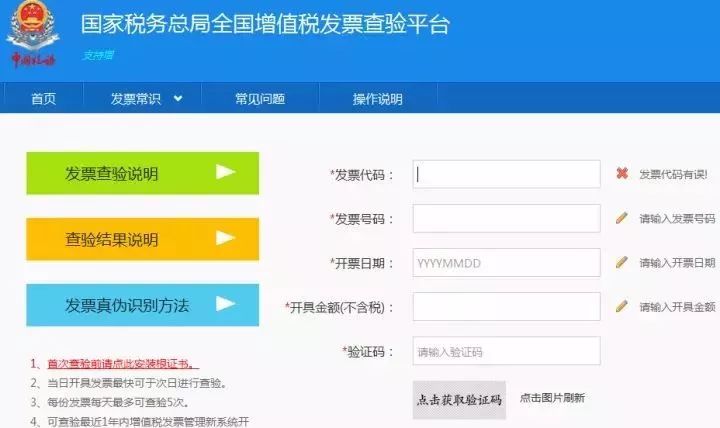The height and width of the screenshot is (428, 720).
Task: Focus the 发票号码 input field
Action: (x=506, y=218)
